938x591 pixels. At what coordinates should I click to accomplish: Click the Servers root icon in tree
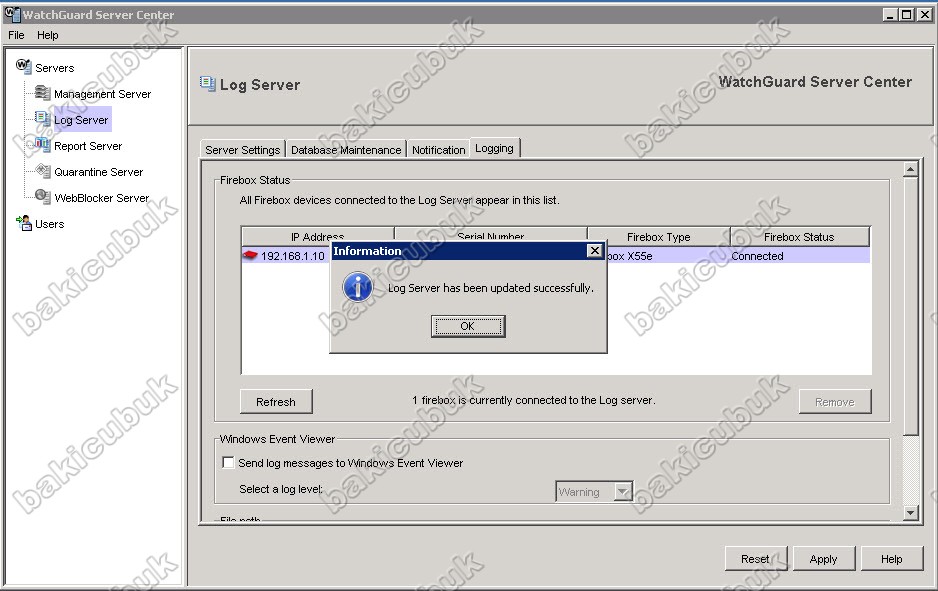pos(23,66)
